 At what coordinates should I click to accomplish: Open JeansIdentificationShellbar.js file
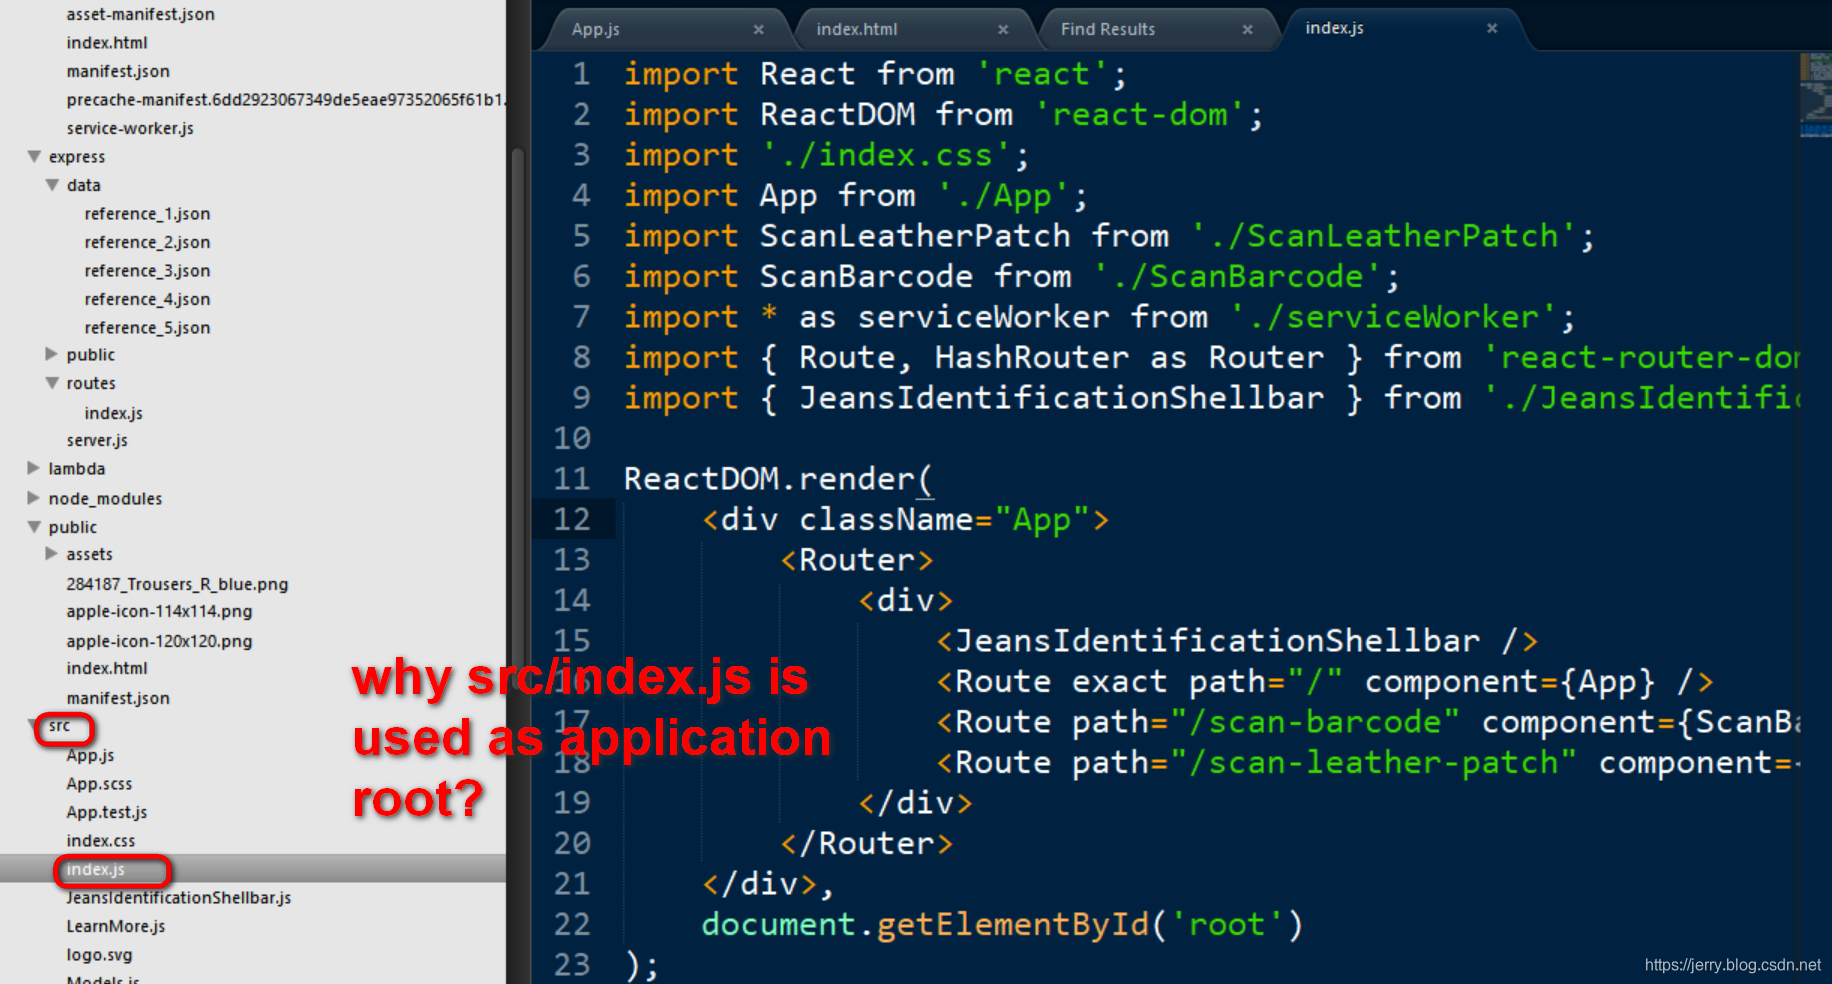[179, 898]
